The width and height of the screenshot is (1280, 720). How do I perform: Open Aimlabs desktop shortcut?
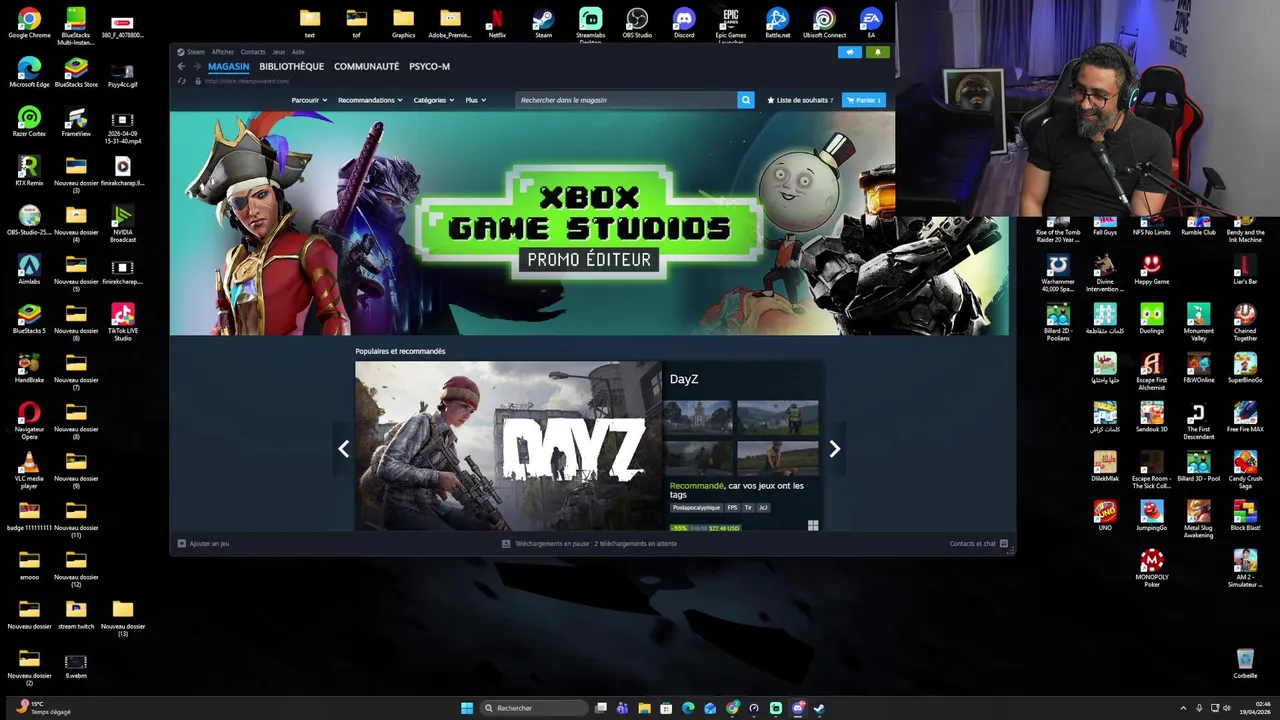click(x=29, y=269)
